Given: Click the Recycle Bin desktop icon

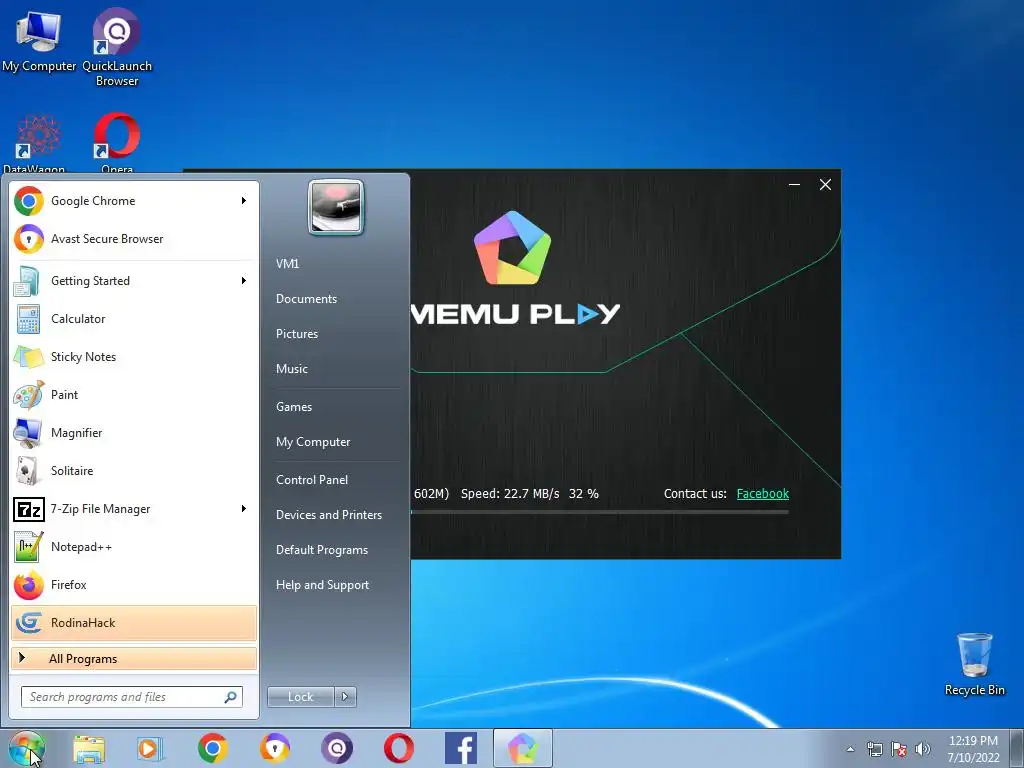Looking at the screenshot, I should pos(974,664).
